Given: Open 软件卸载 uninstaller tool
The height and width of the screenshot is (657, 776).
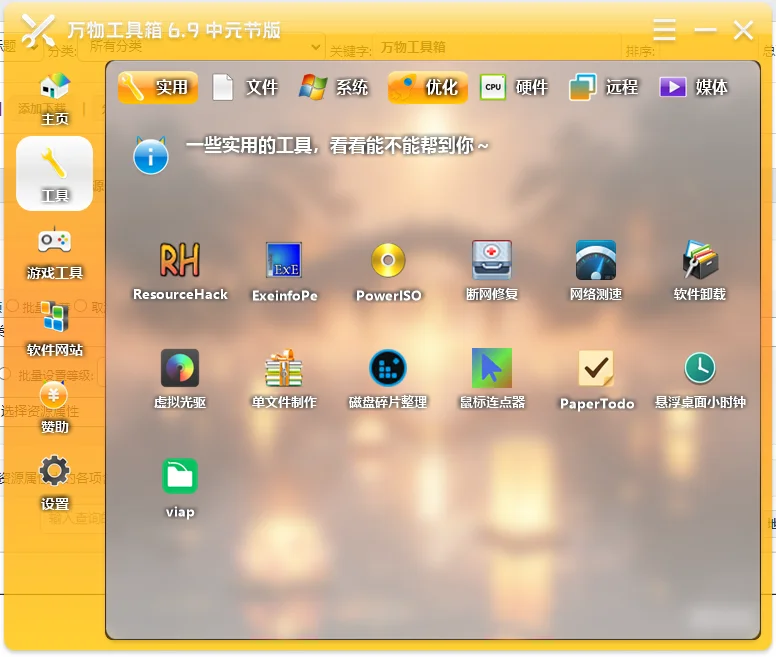Looking at the screenshot, I should coord(700,272).
